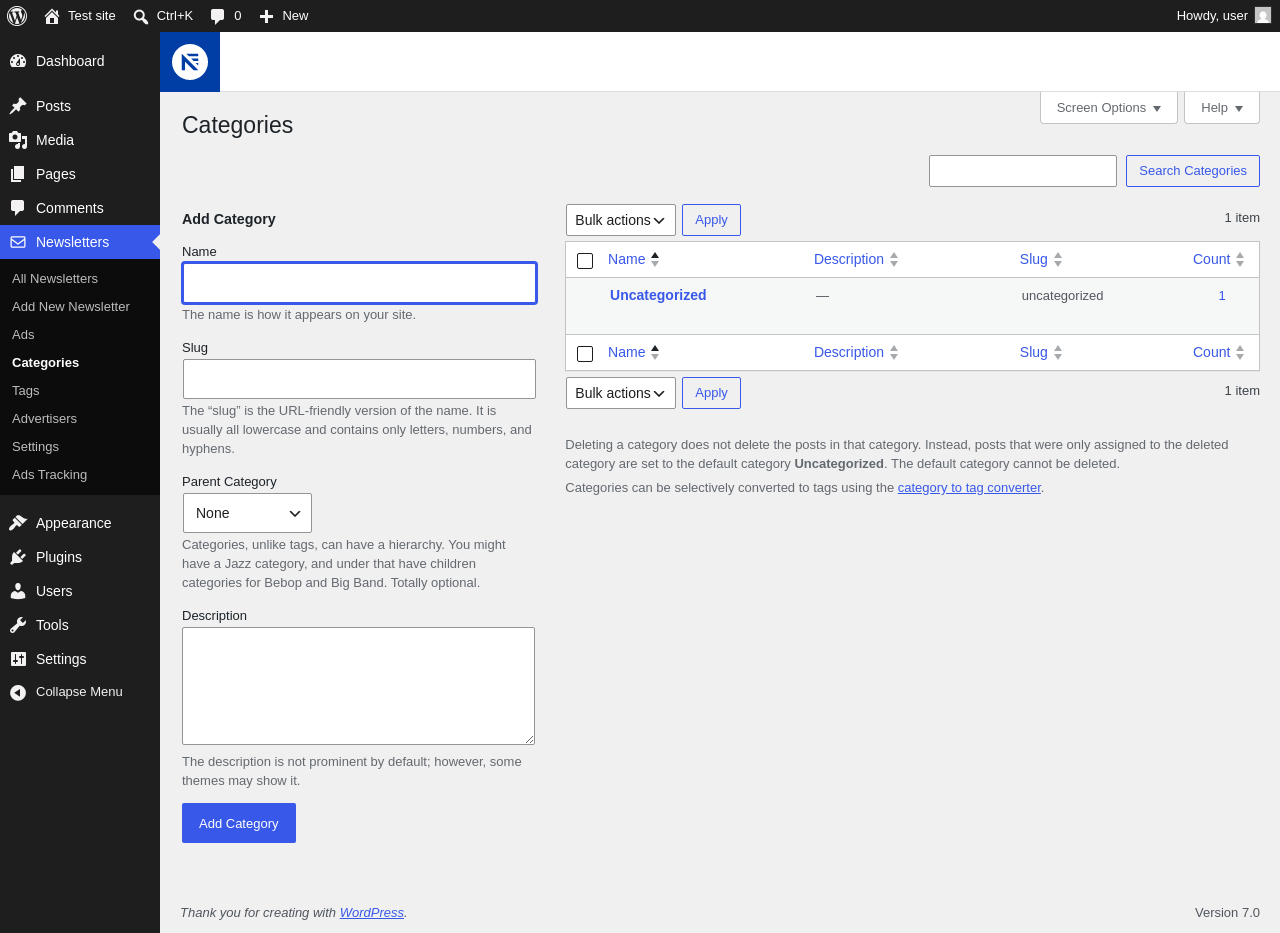Focus the search categories input box
The image size is (1280, 933).
pos(1023,171)
